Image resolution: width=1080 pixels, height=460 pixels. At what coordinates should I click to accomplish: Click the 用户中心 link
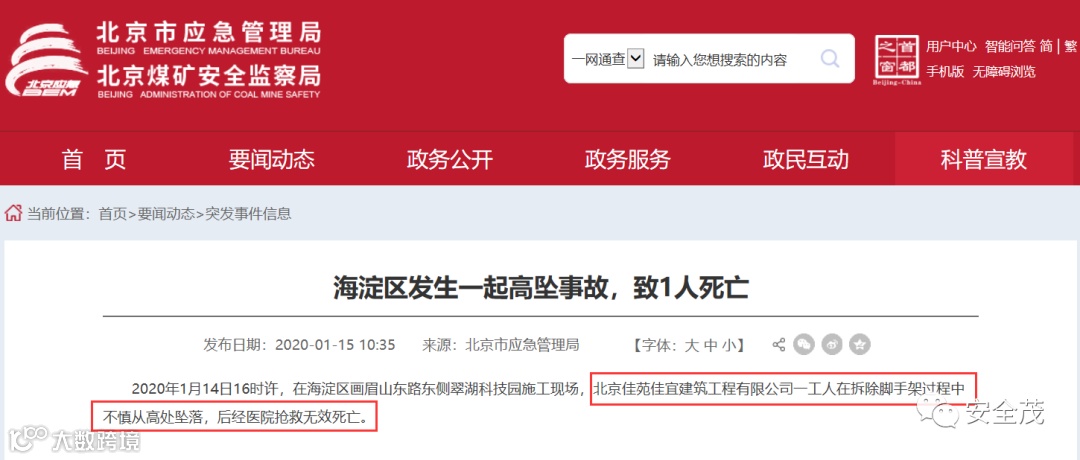tap(951, 46)
